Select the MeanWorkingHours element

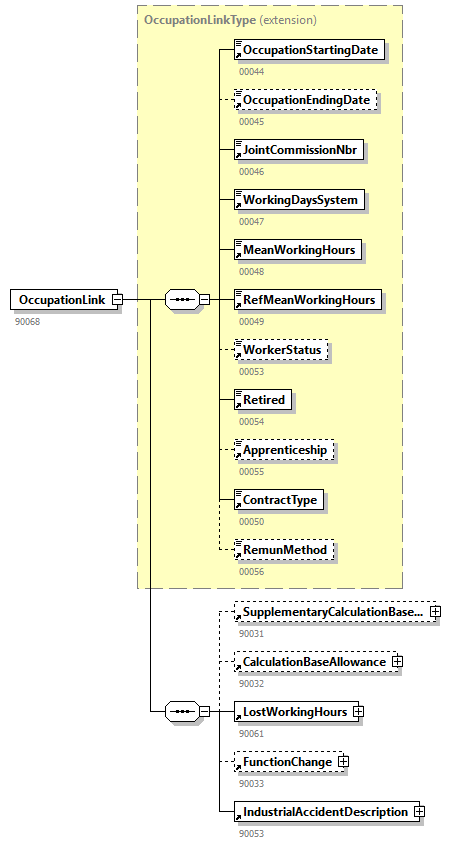tap(298, 250)
